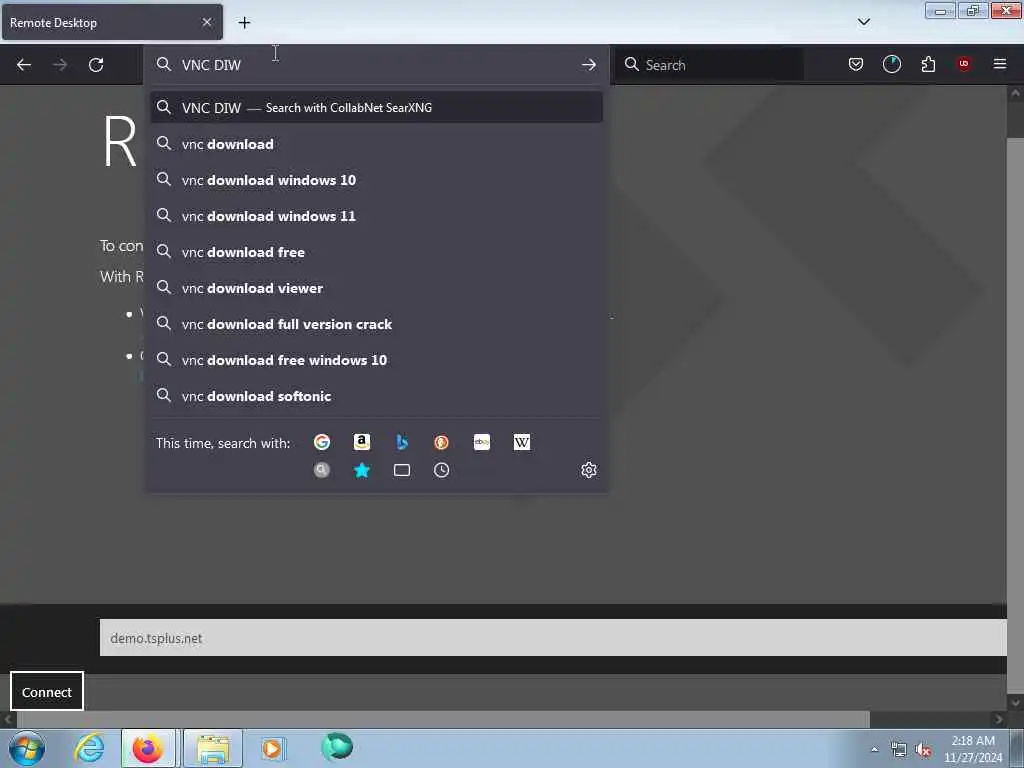The height and width of the screenshot is (768, 1024).
Task: Focus the toolbar Search box
Action: coord(709,64)
